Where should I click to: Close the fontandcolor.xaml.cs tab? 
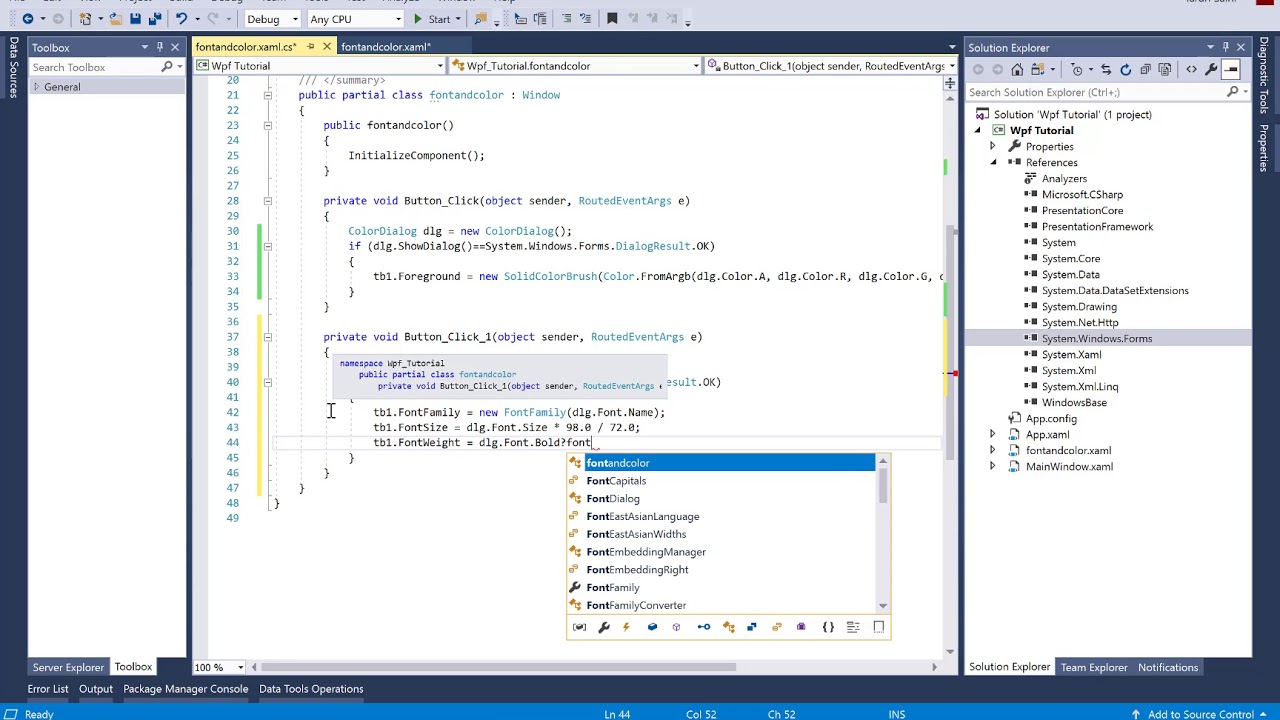click(327, 47)
